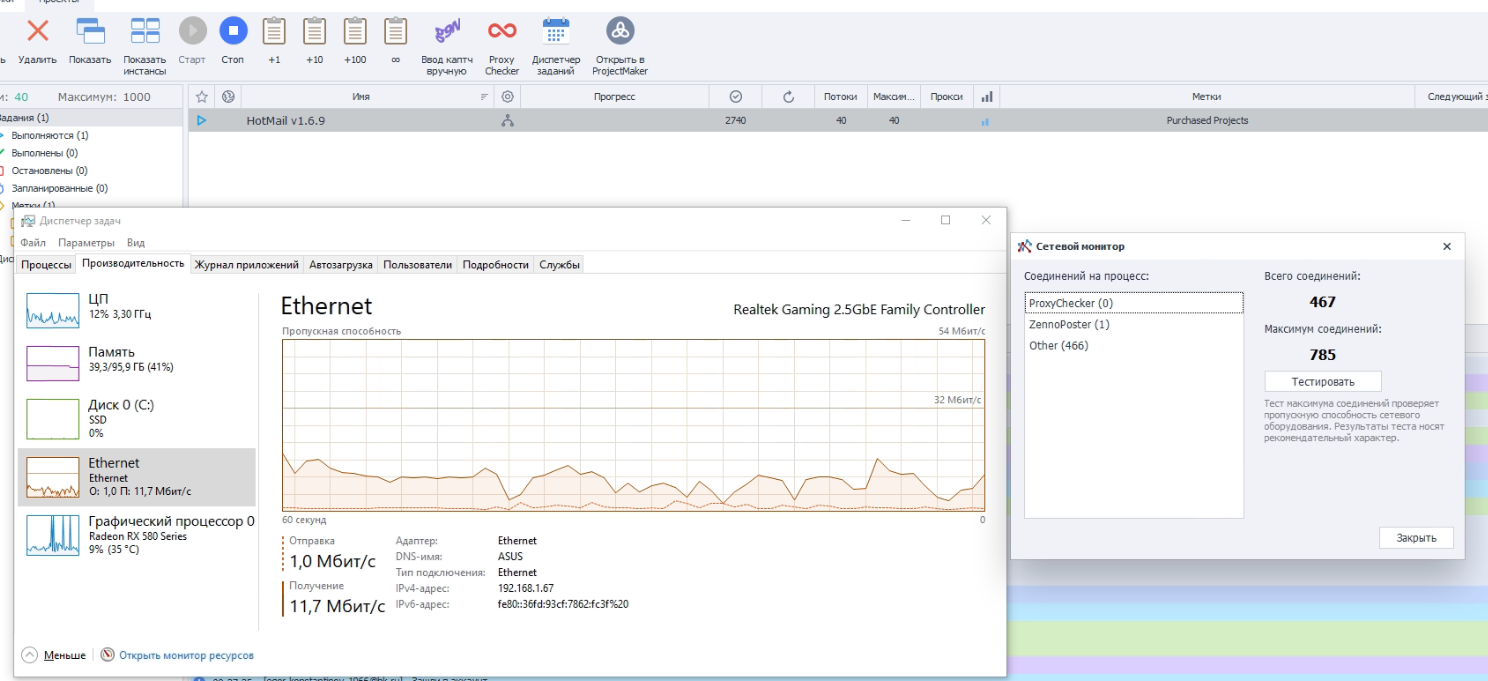Click Show instances (Показать инстансы) icon

pyautogui.click(x=145, y=32)
